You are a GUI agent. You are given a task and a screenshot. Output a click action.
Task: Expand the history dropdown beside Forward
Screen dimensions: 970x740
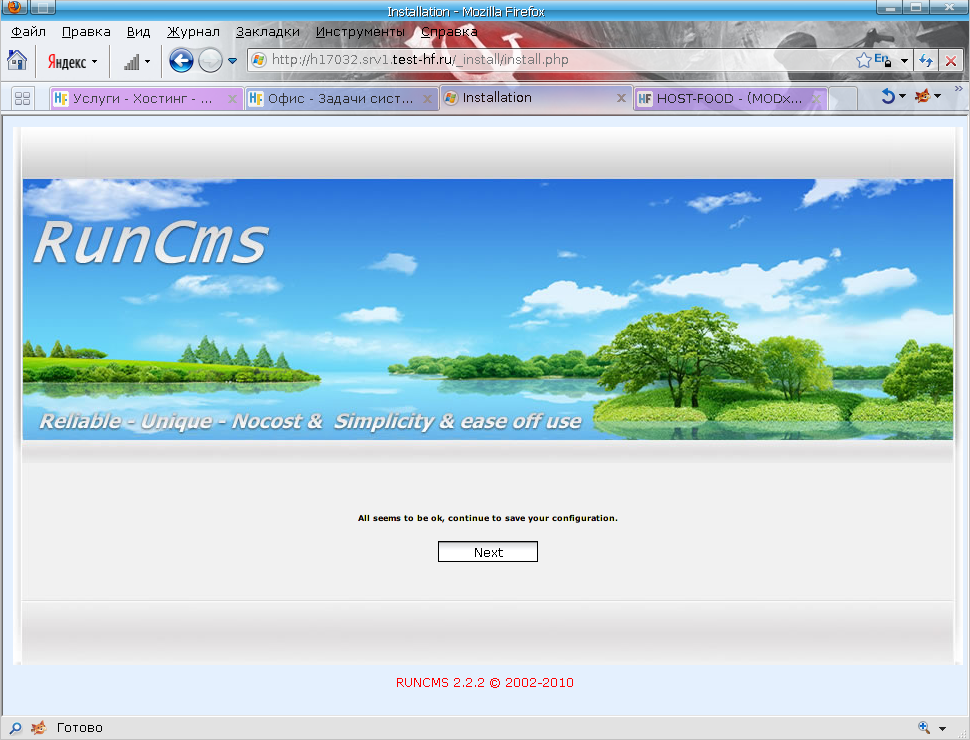click(233, 61)
